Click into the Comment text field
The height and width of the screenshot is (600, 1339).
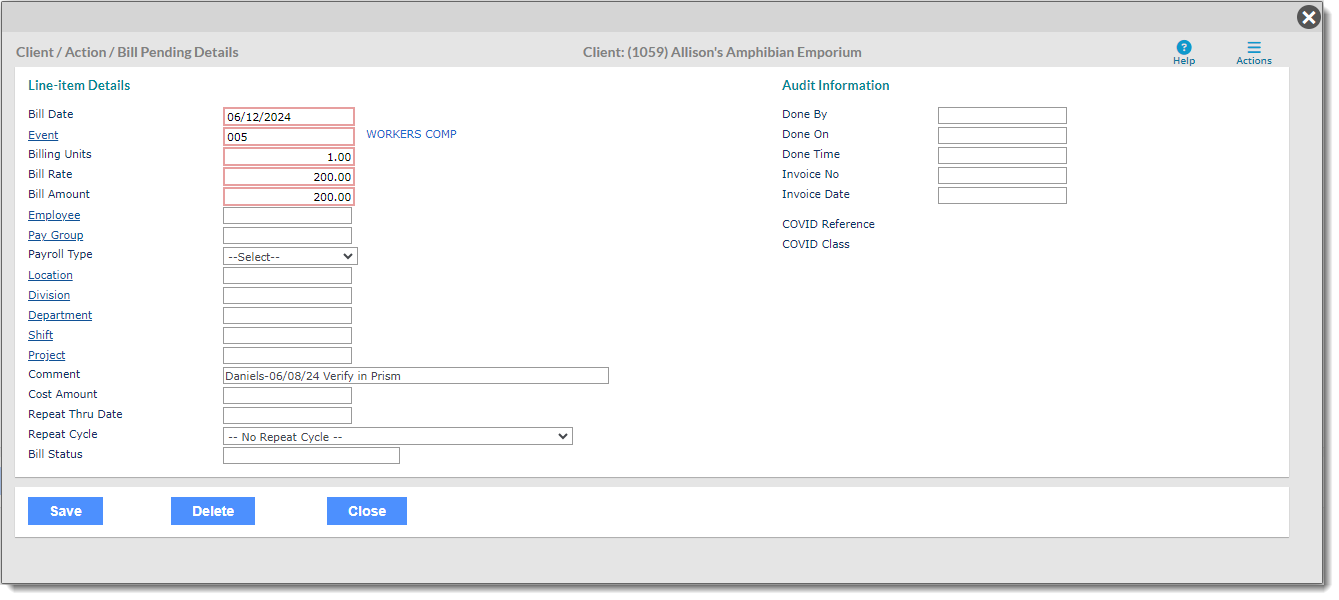(x=415, y=376)
